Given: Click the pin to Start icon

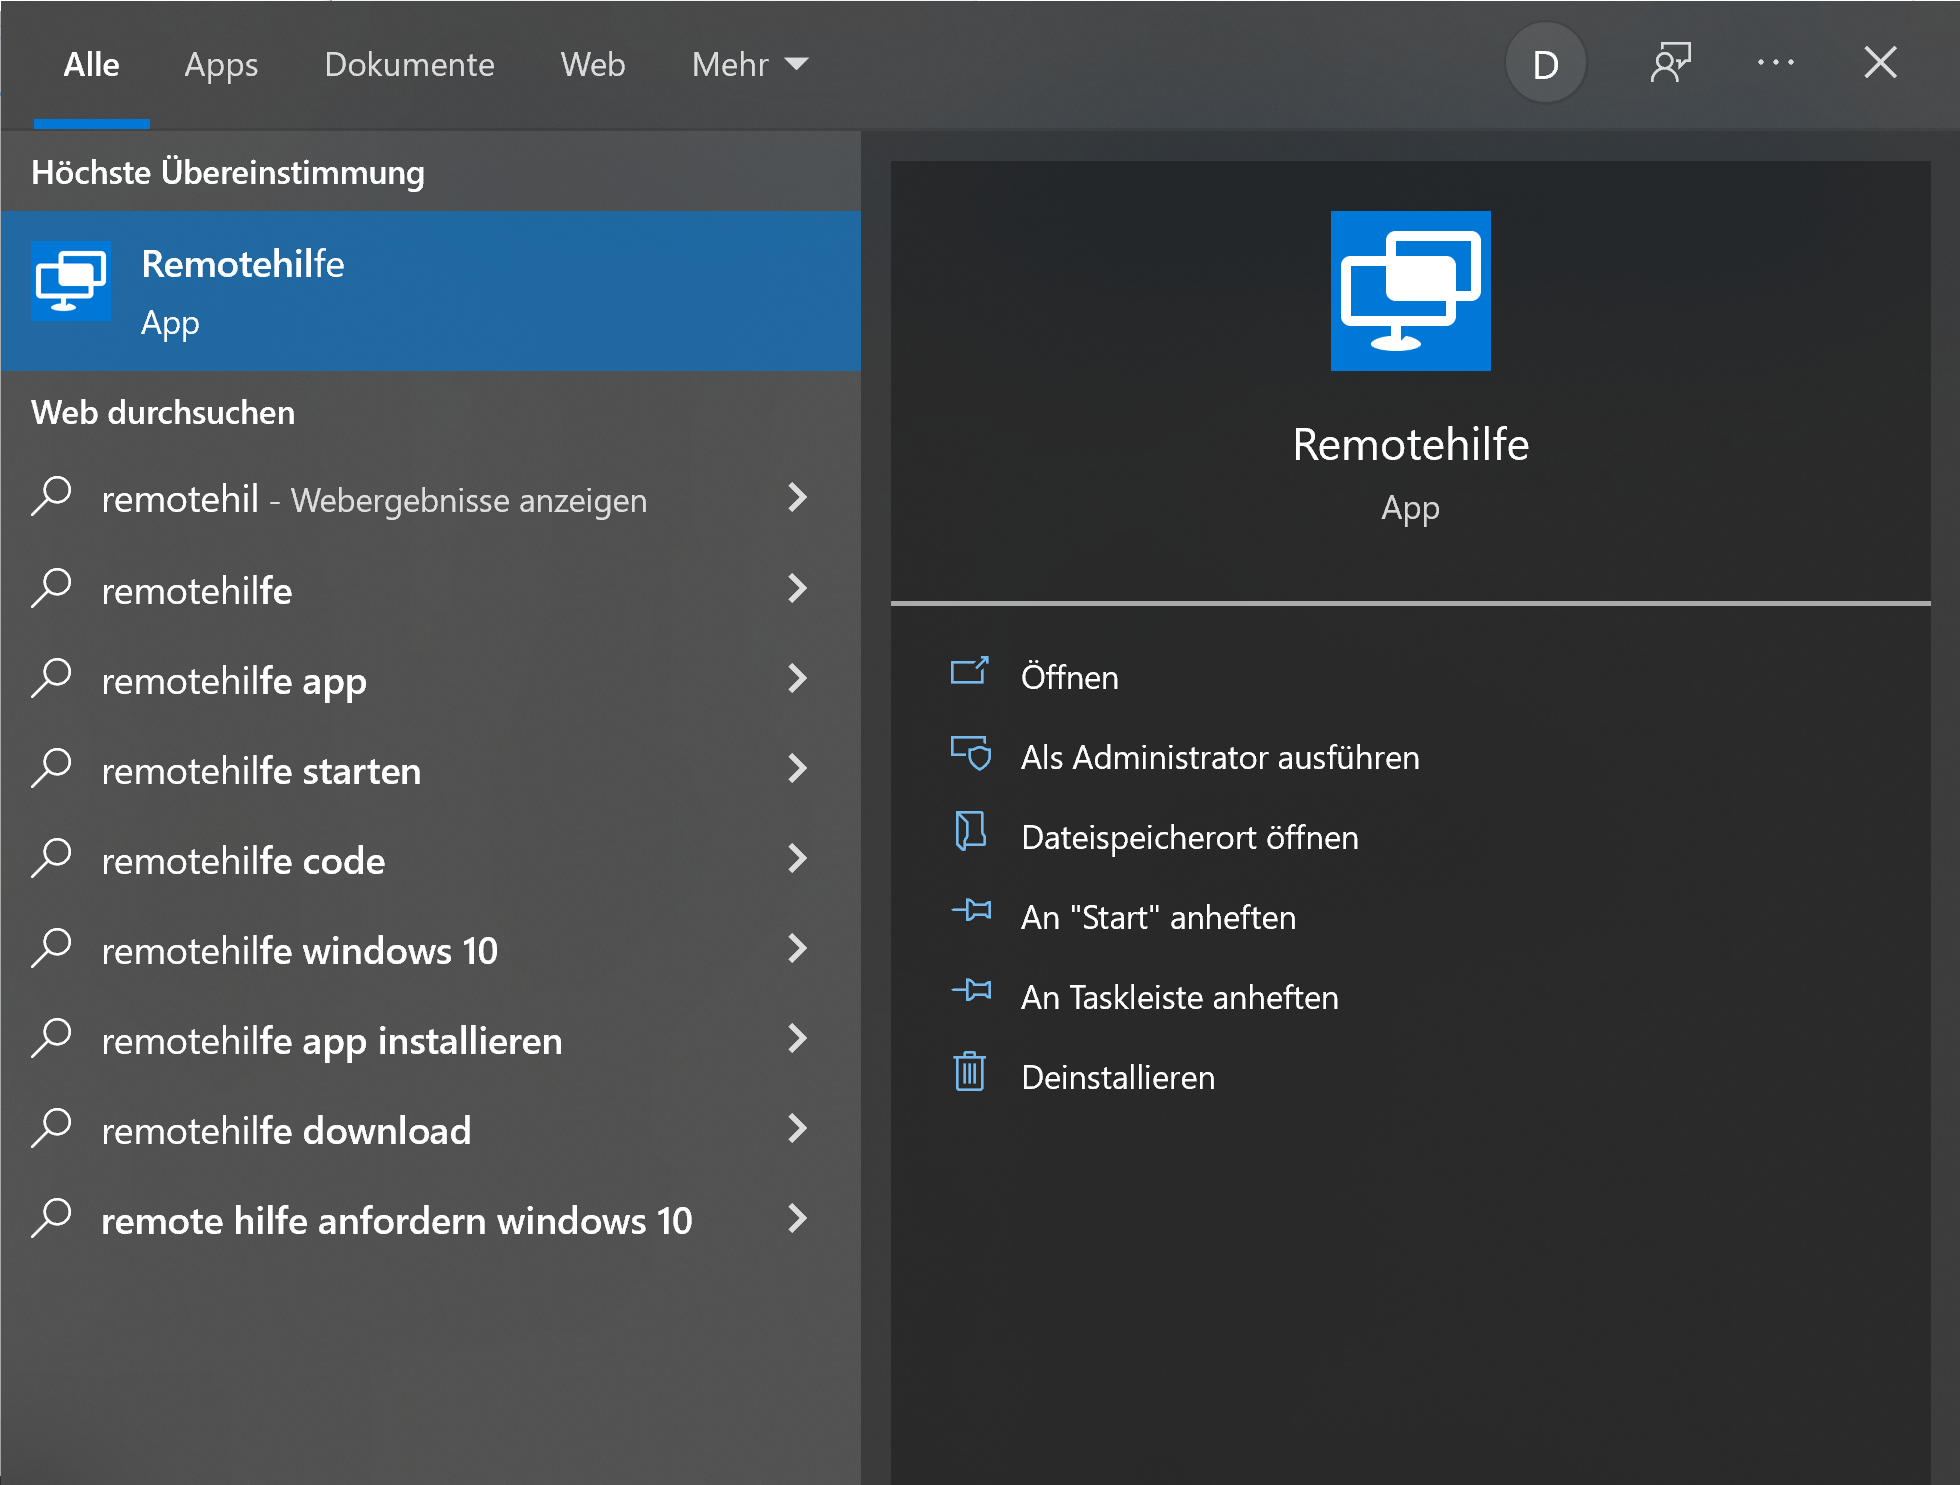Looking at the screenshot, I should click(971, 911).
